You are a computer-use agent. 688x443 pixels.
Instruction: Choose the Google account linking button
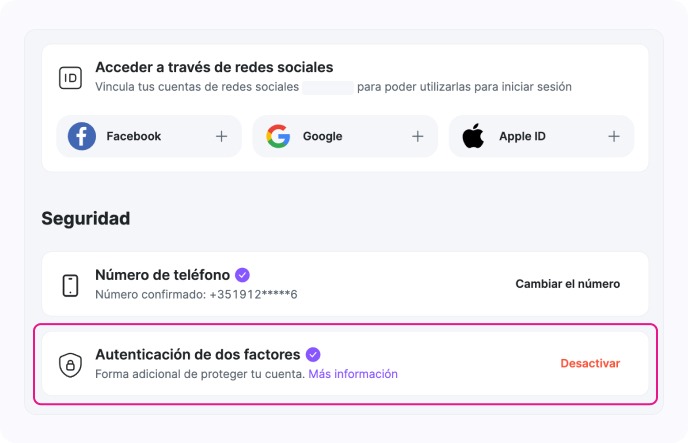(x=345, y=136)
